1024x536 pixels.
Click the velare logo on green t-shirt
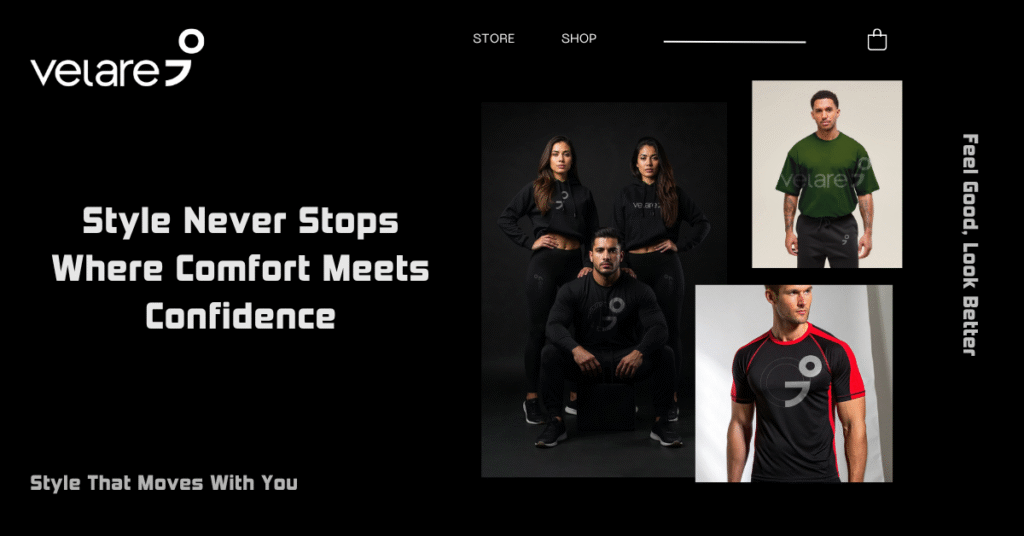pyautogui.click(x=826, y=174)
